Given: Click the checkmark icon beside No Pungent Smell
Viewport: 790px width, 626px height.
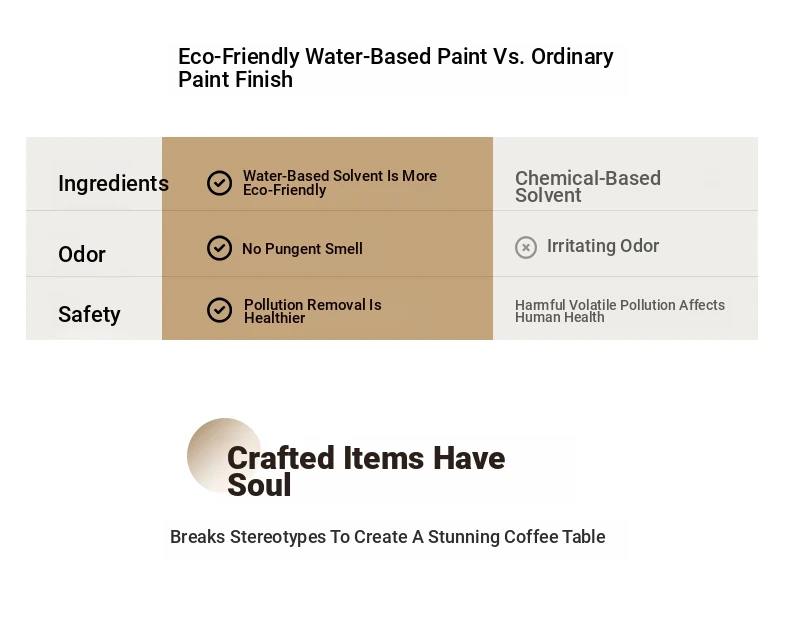Looking at the screenshot, I should (x=219, y=248).
